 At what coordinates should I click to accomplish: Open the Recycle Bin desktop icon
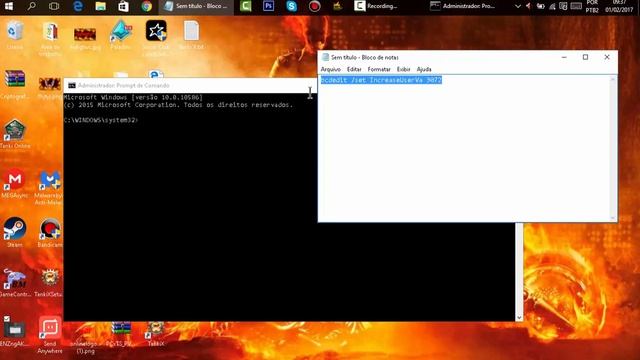pyautogui.click(x=15, y=35)
